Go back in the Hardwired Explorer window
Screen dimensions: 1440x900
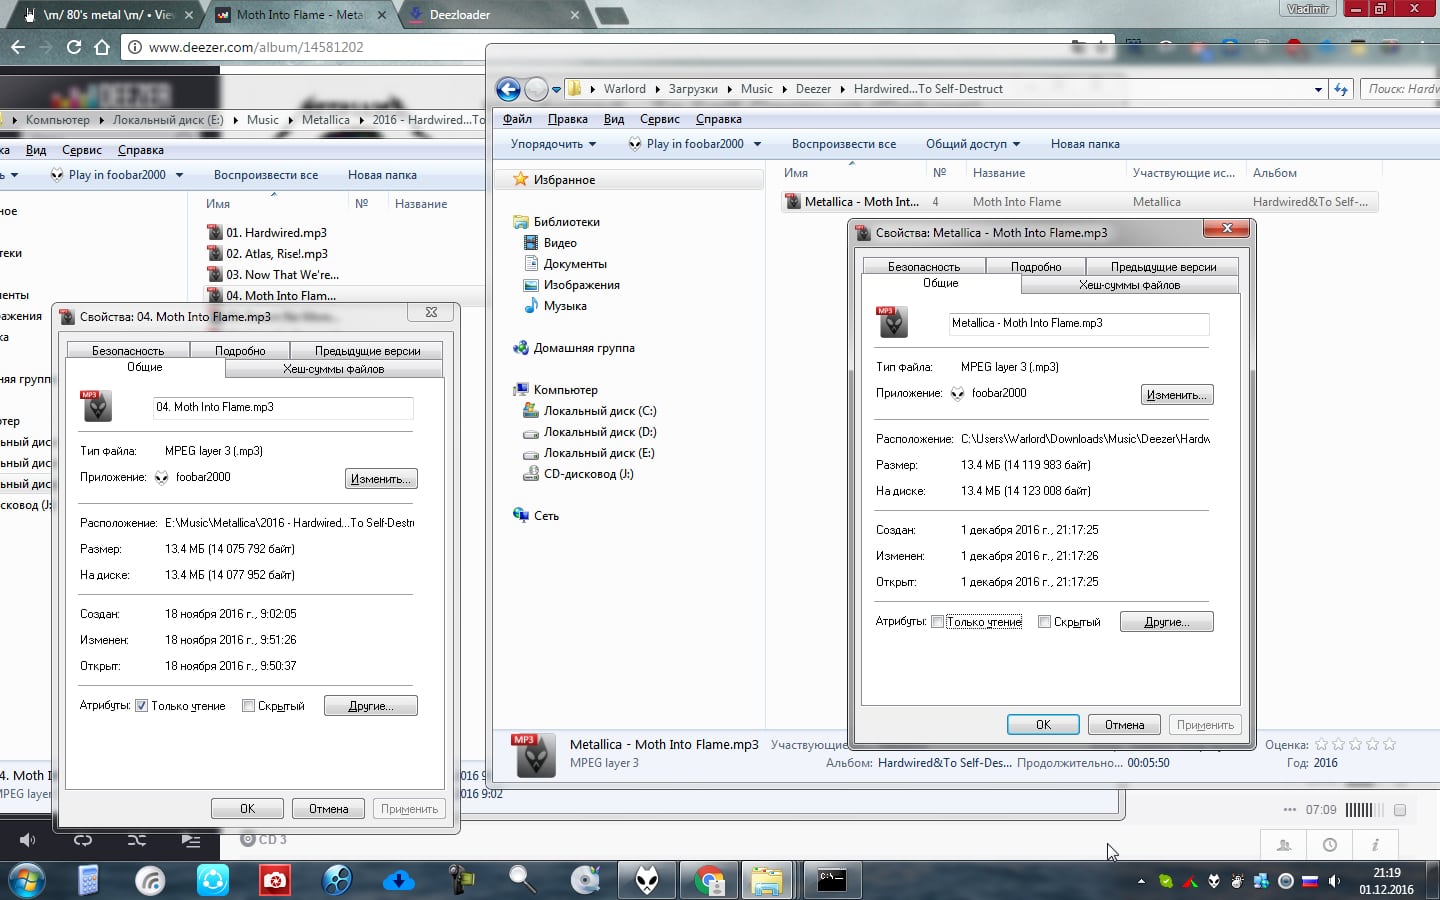508,89
